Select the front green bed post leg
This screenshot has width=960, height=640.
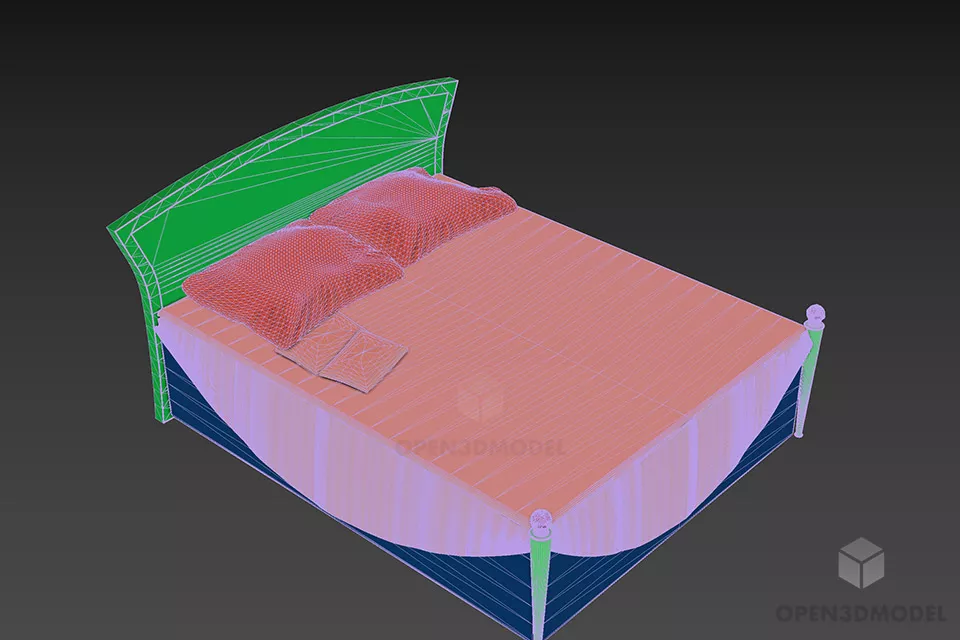pyautogui.click(x=540, y=588)
